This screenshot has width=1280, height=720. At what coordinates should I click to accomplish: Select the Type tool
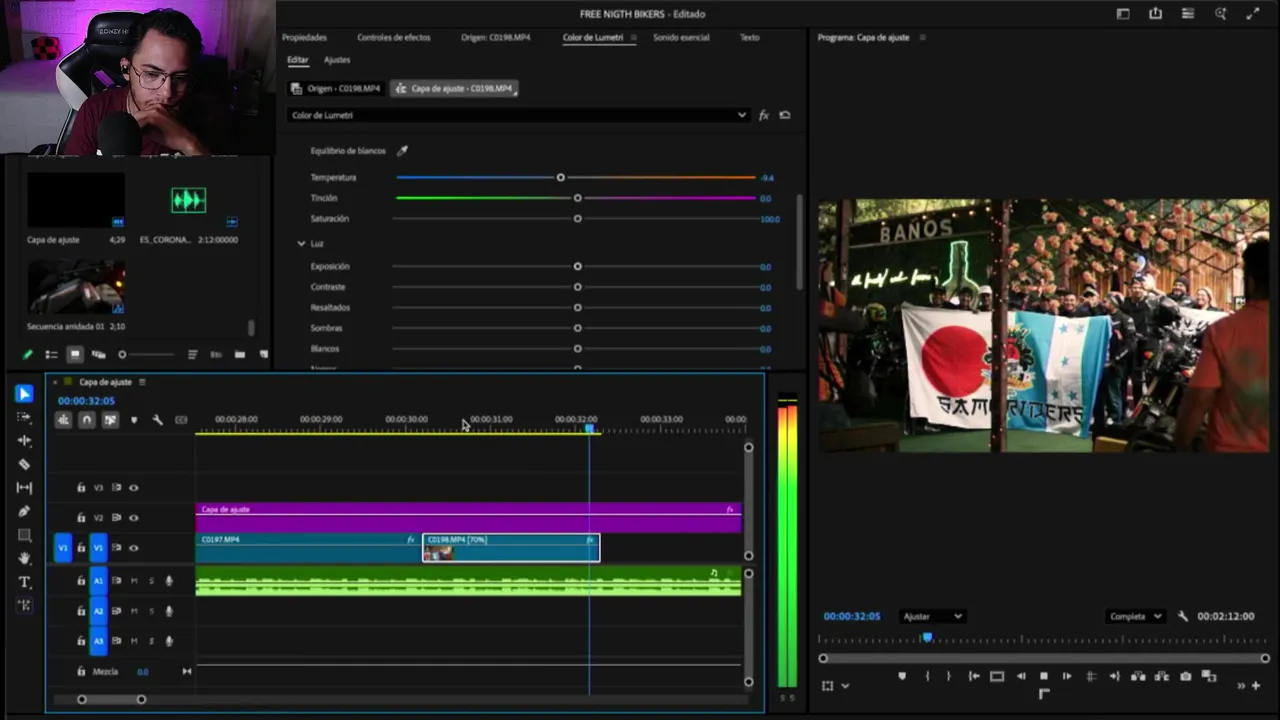pos(24,582)
